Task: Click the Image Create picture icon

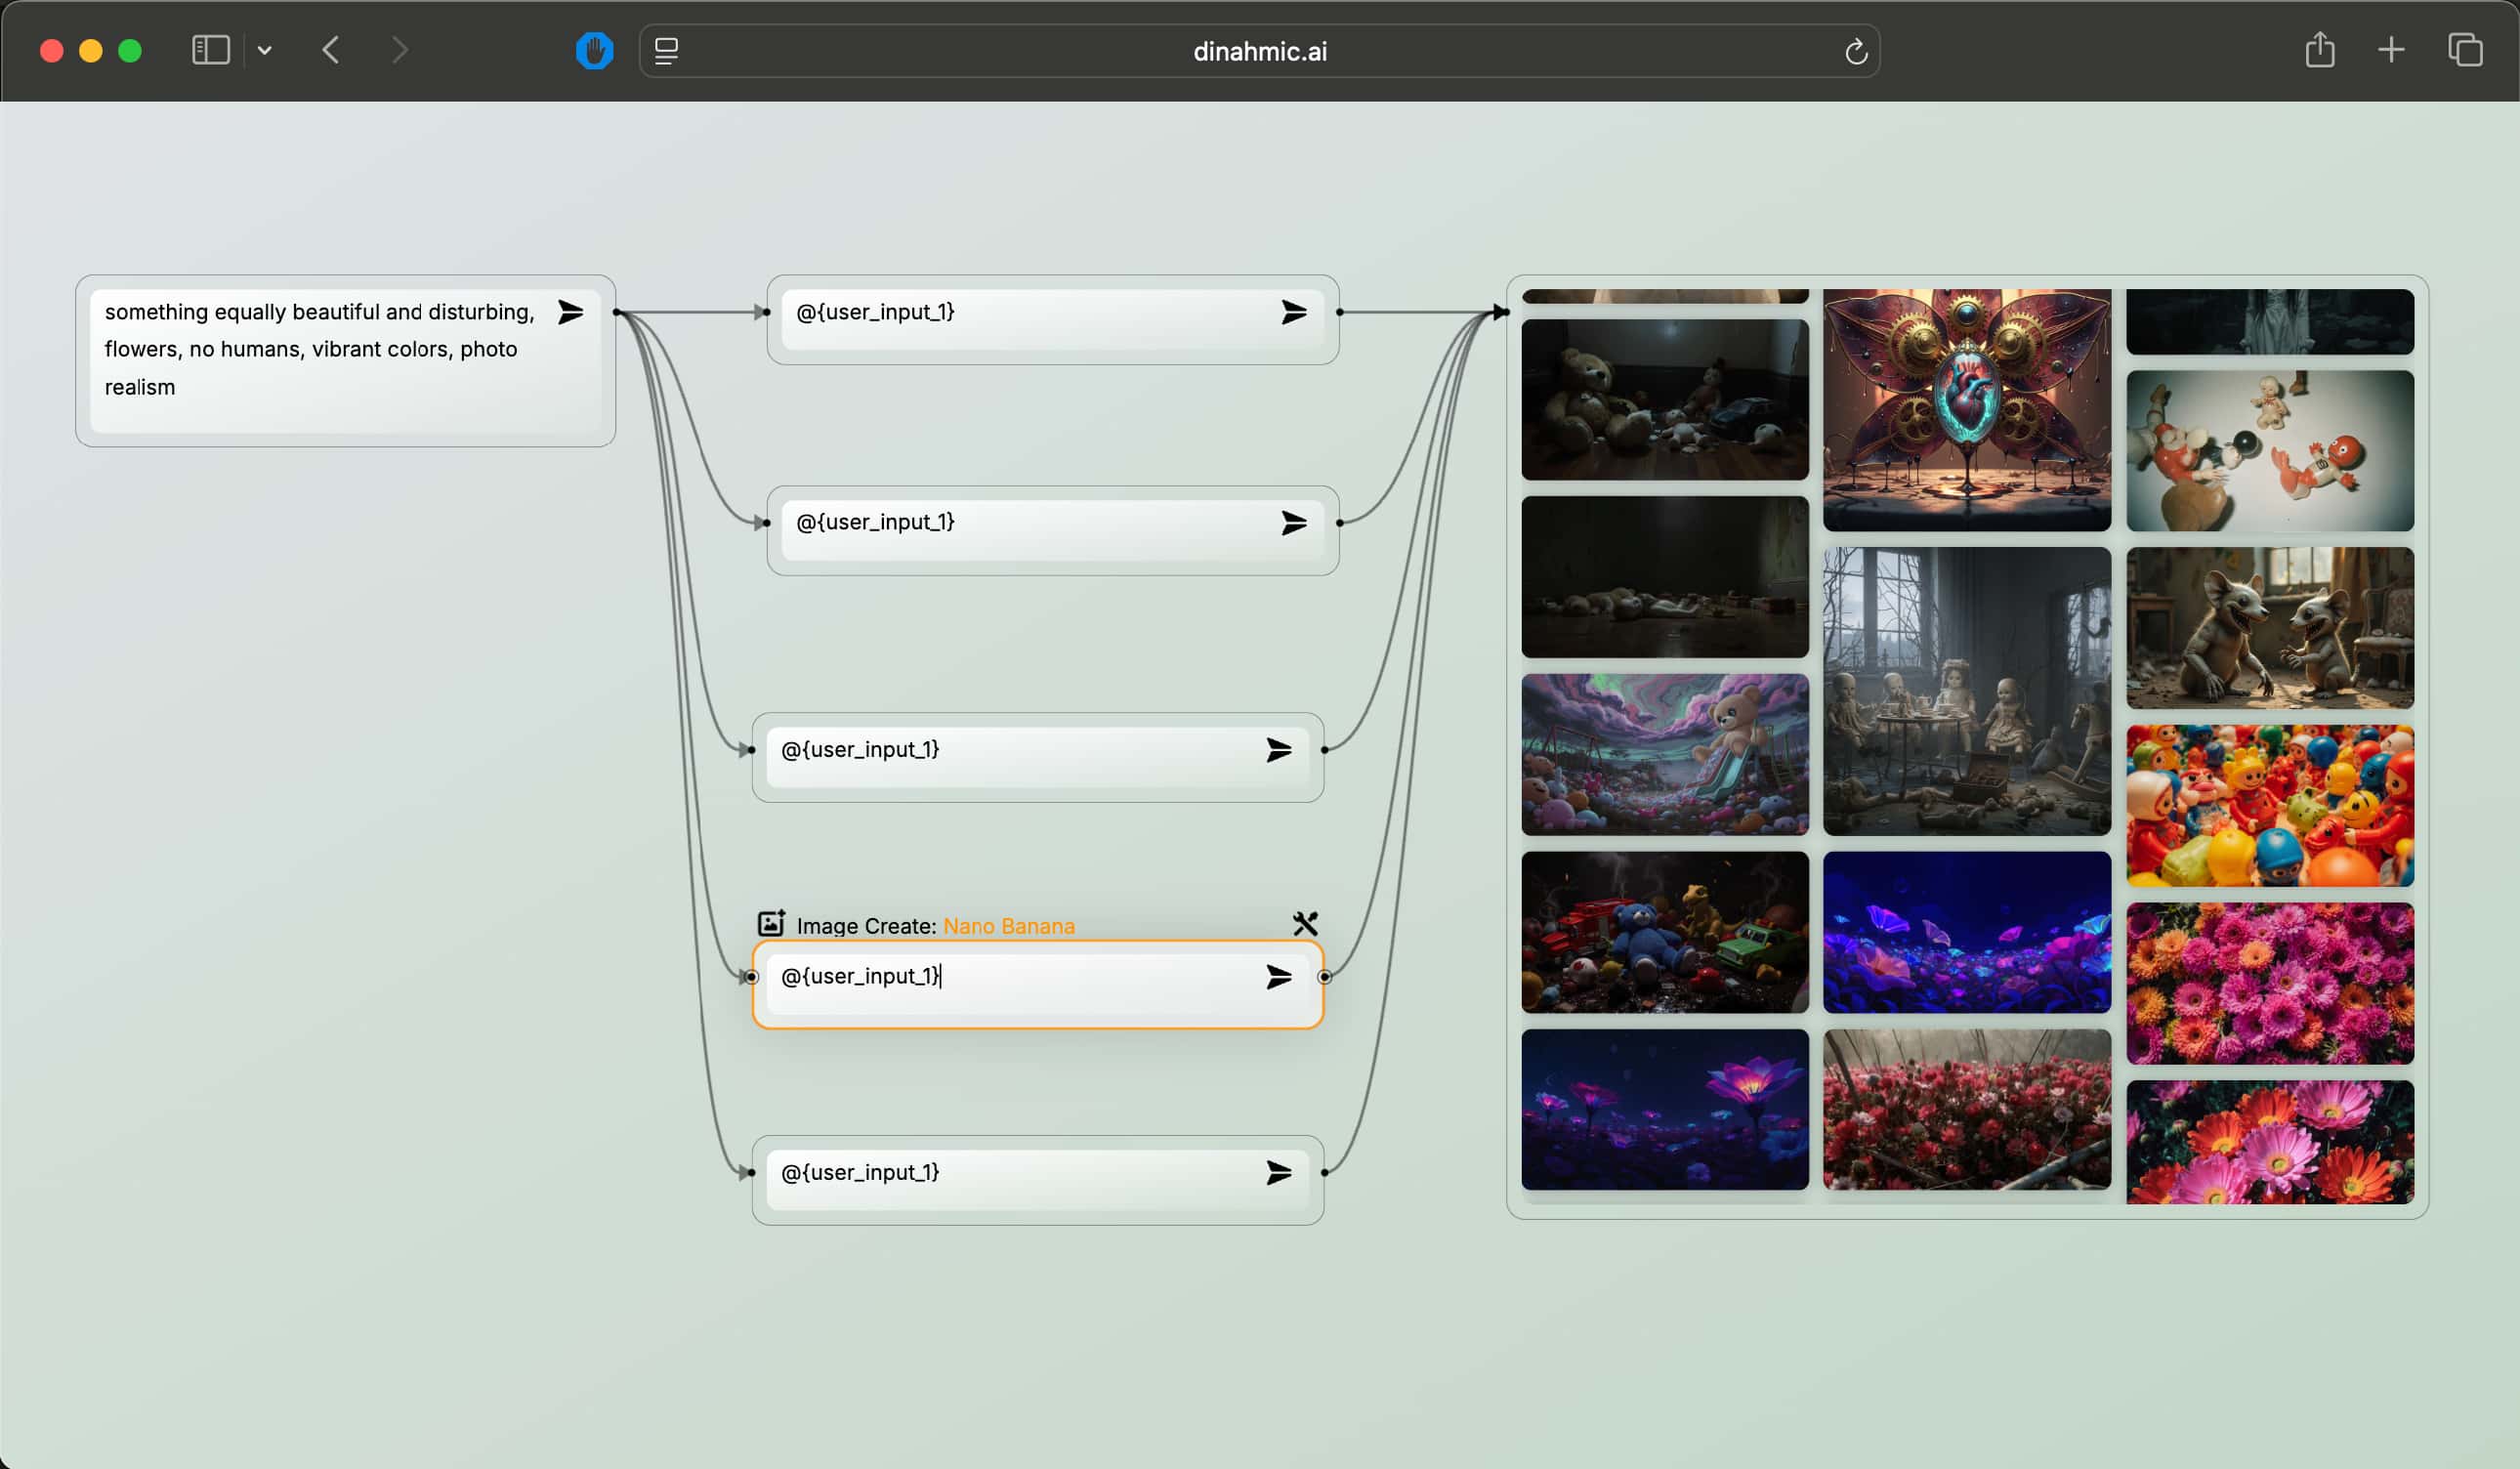Action: 771,923
